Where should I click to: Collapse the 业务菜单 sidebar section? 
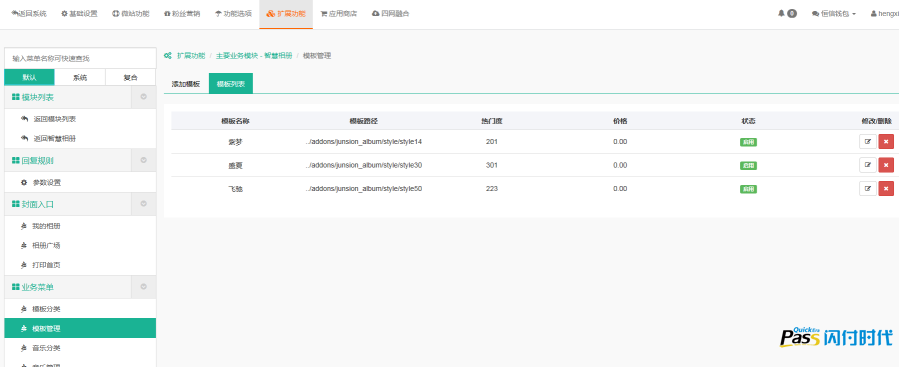(x=143, y=287)
